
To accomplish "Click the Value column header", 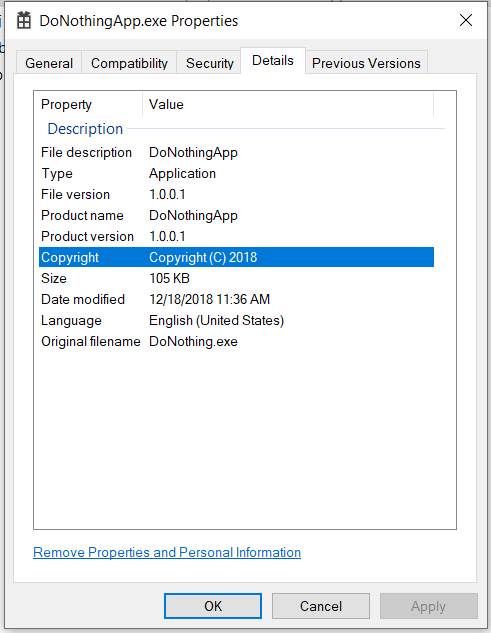I will (x=288, y=105).
